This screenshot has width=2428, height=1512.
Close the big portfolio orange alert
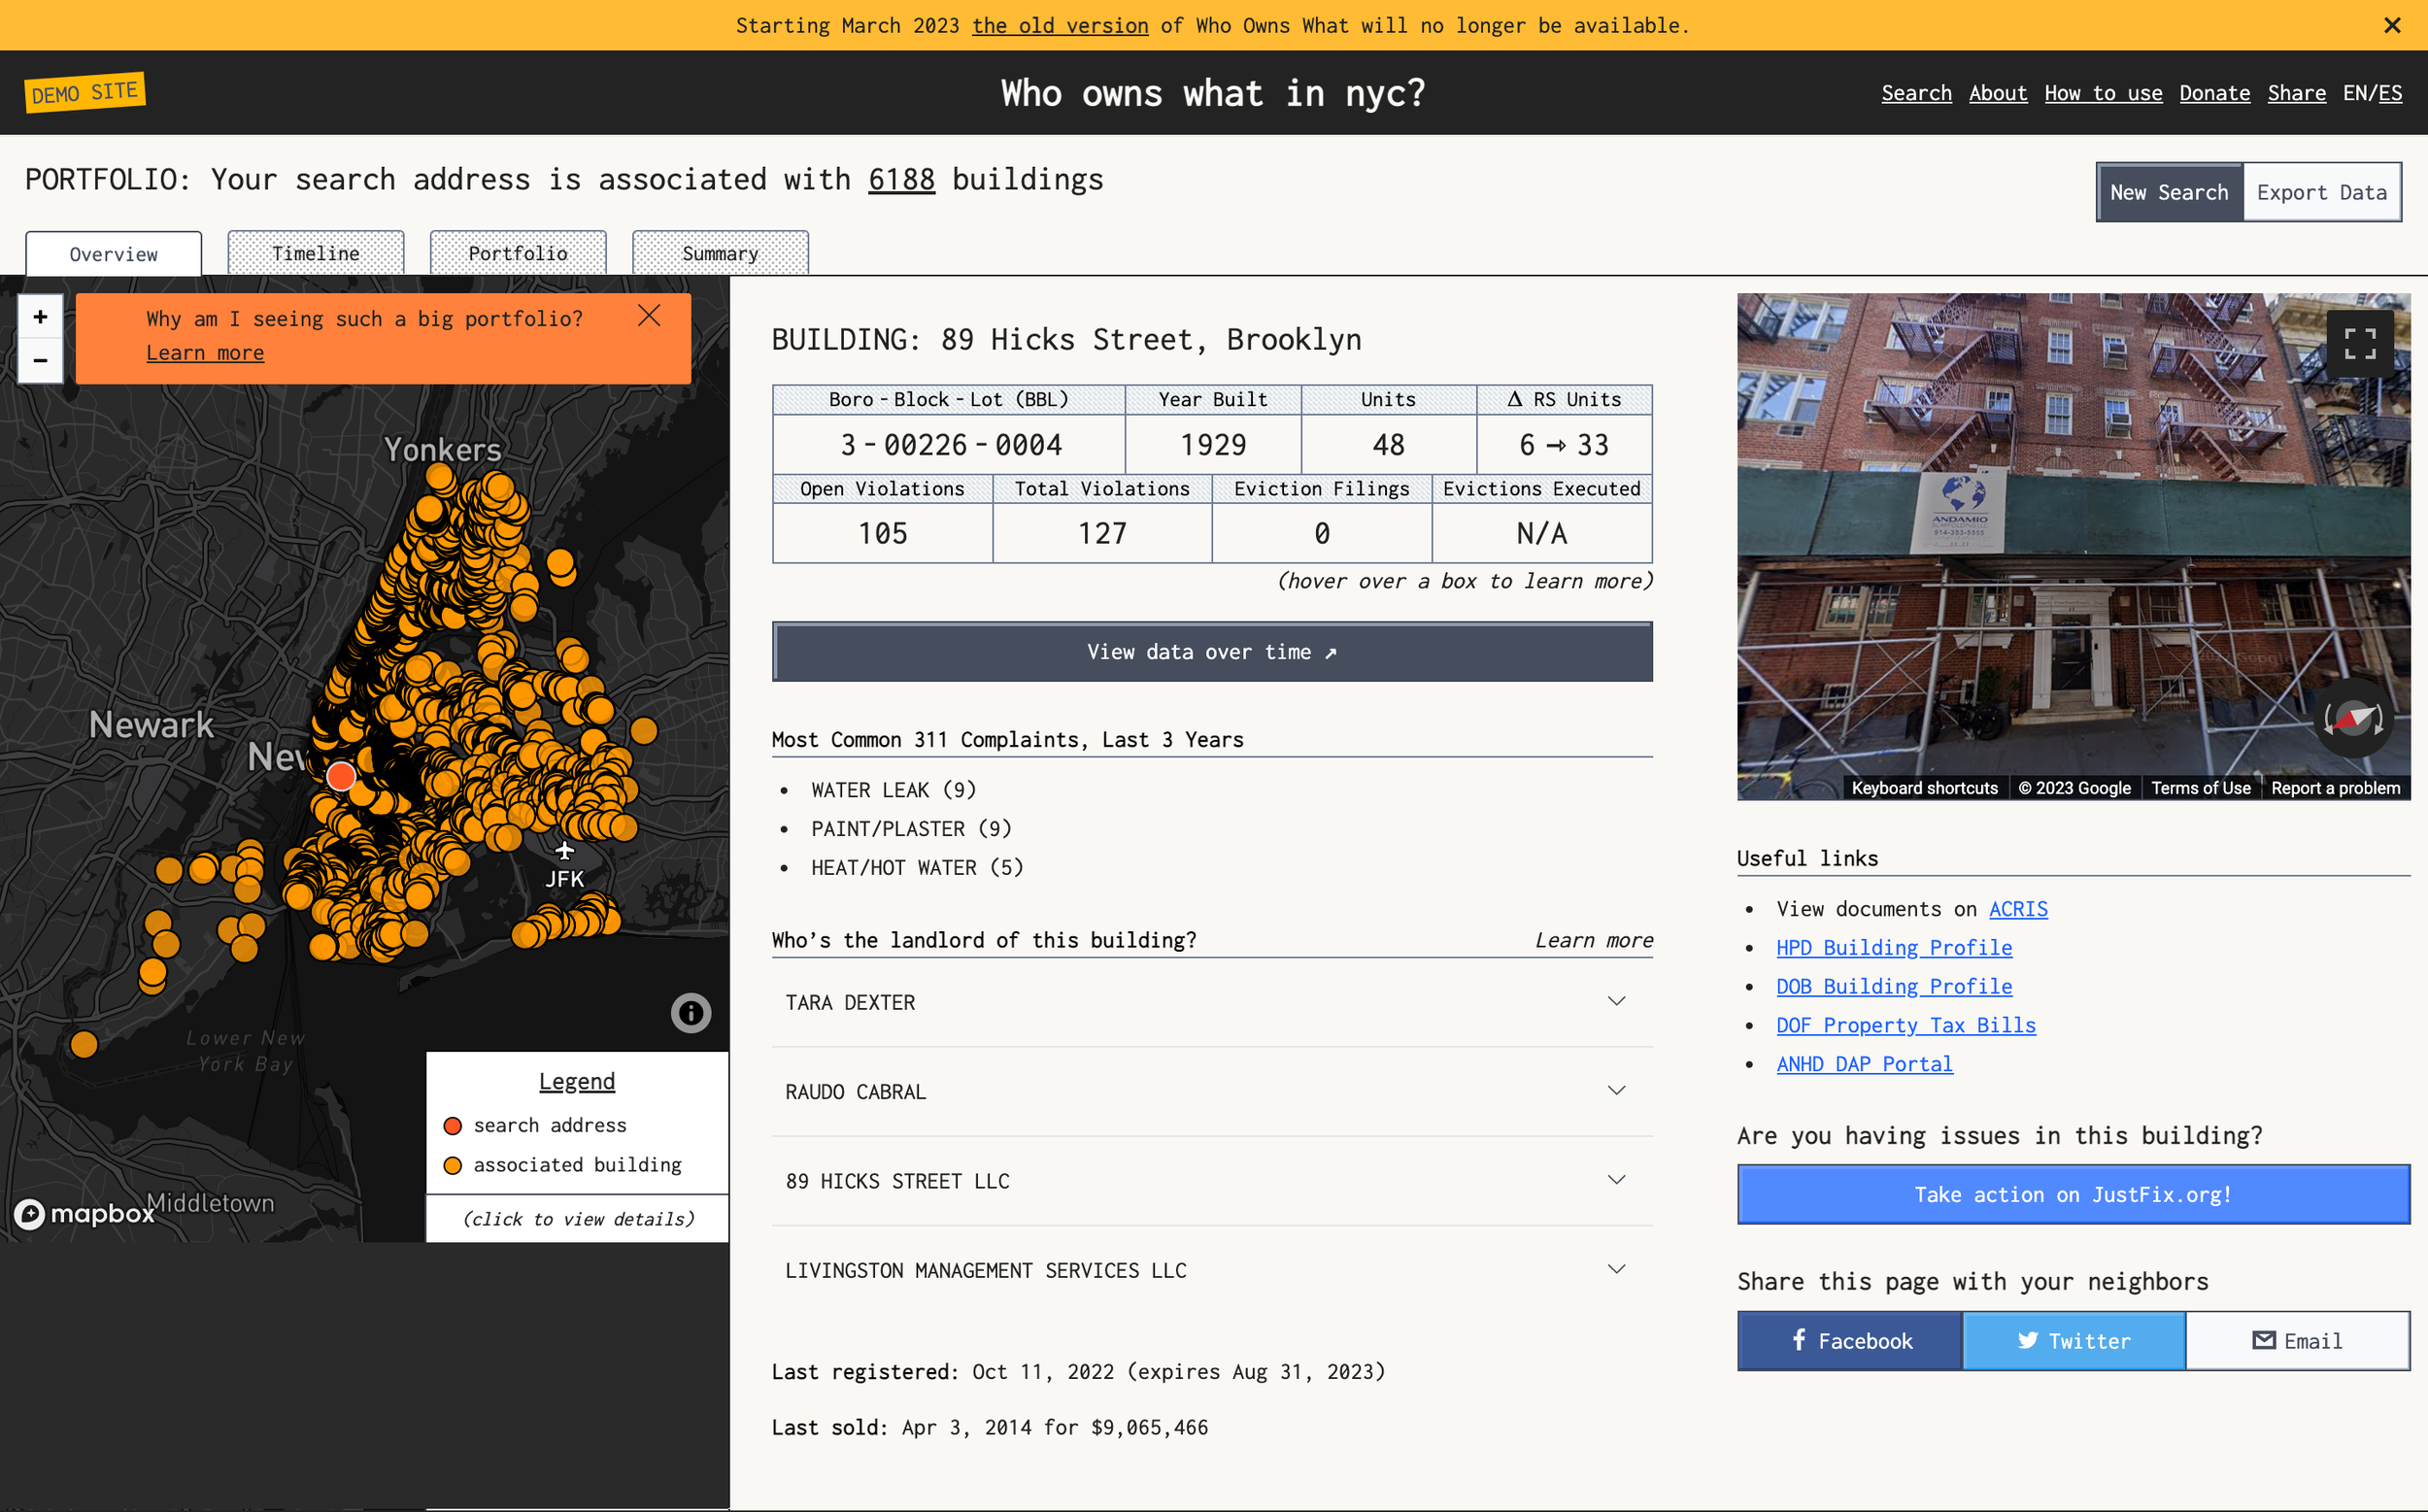click(649, 316)
